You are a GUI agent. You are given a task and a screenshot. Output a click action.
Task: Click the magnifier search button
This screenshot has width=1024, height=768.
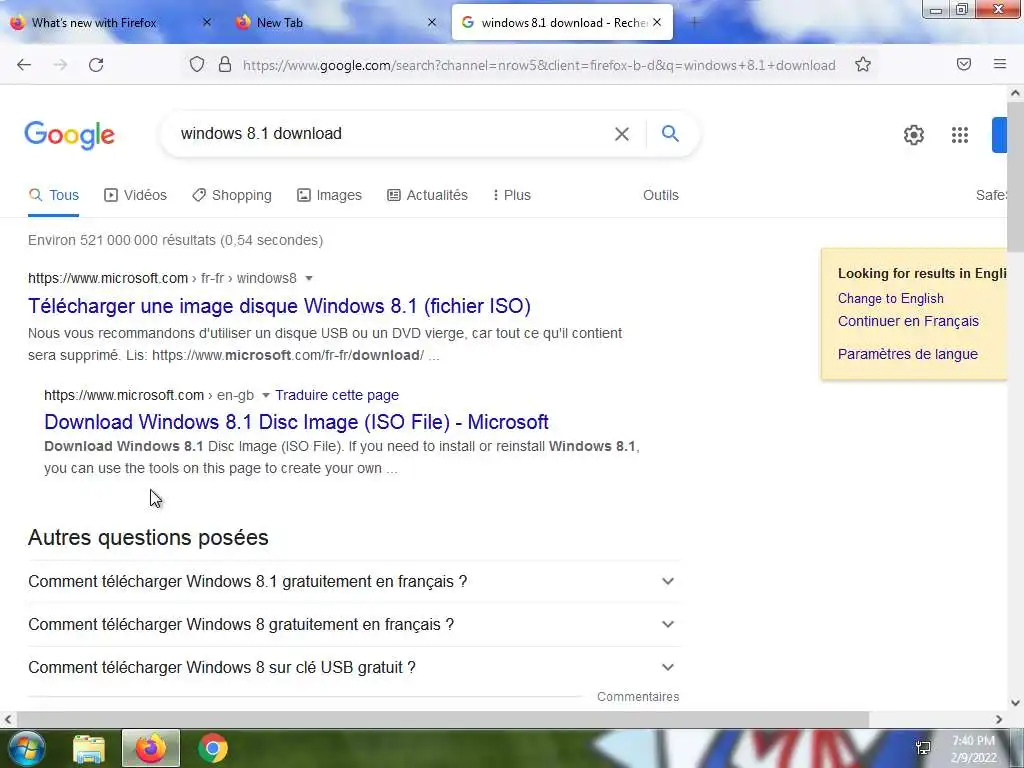pyautogui.click(x=670, y=133)
